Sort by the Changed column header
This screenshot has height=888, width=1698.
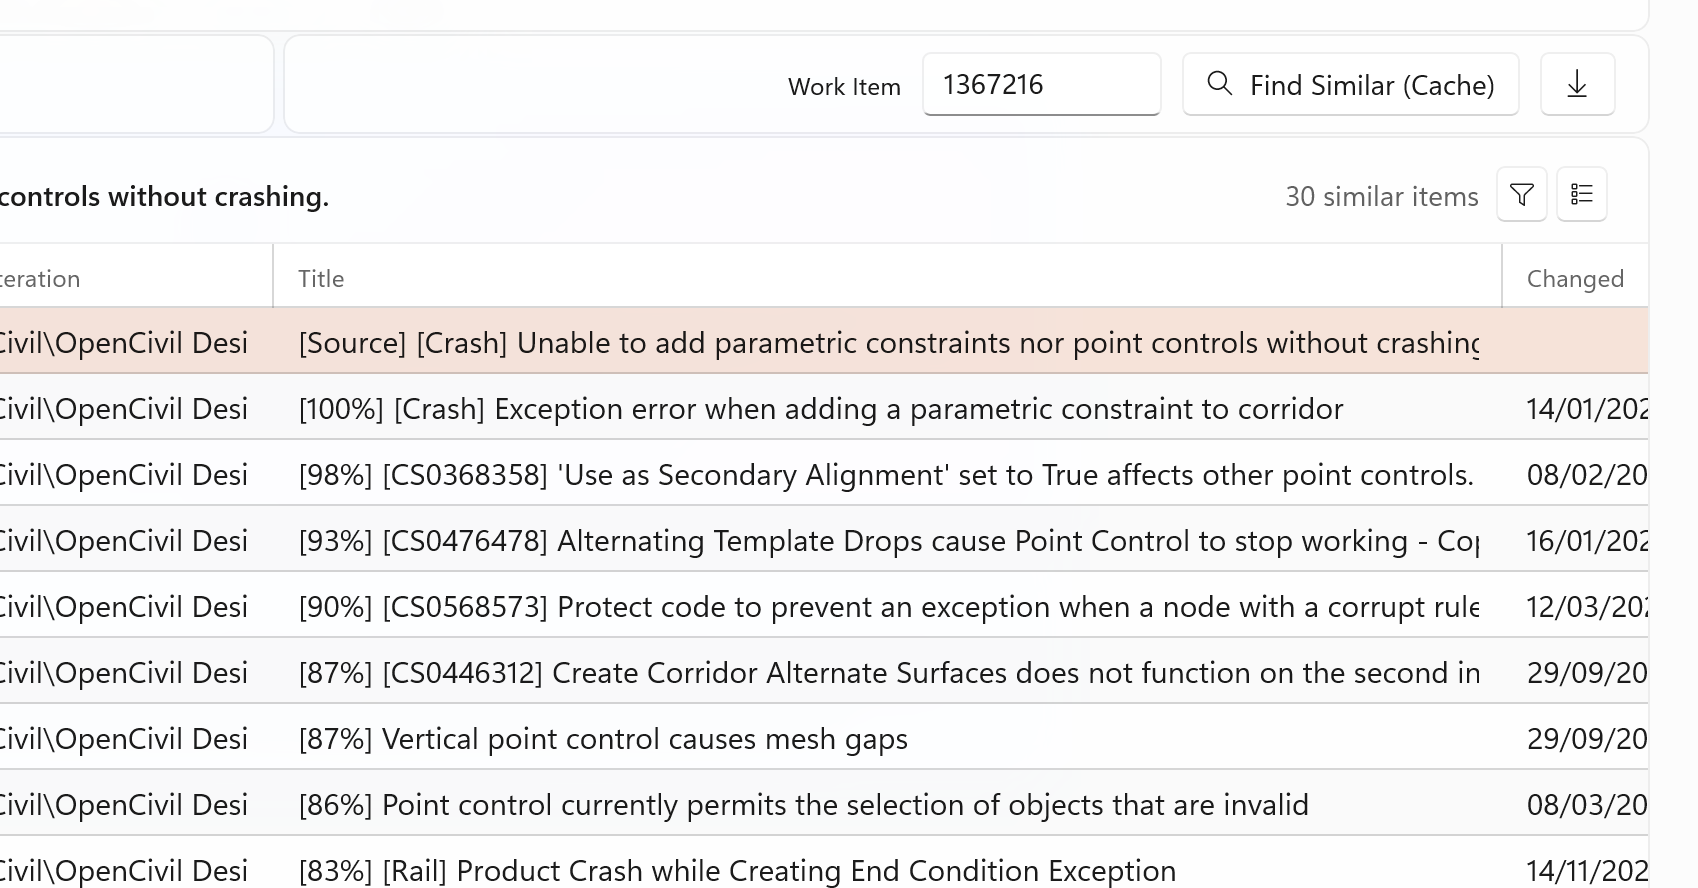1574,279
